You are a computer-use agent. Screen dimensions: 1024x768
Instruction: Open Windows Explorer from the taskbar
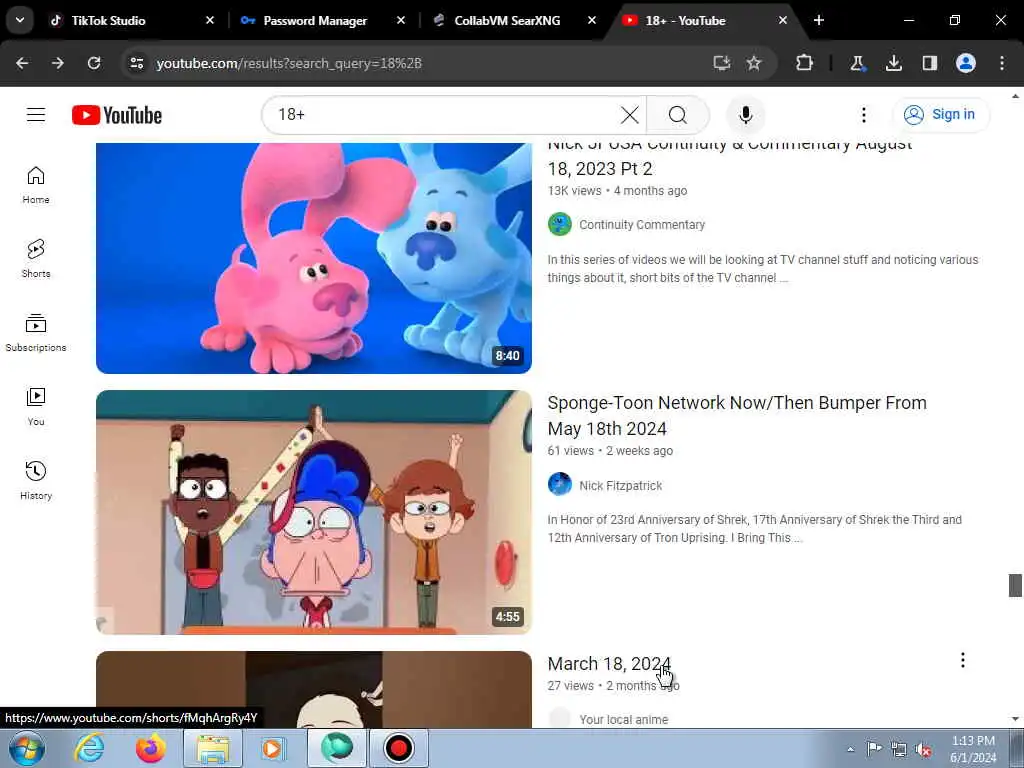point(213,748)
